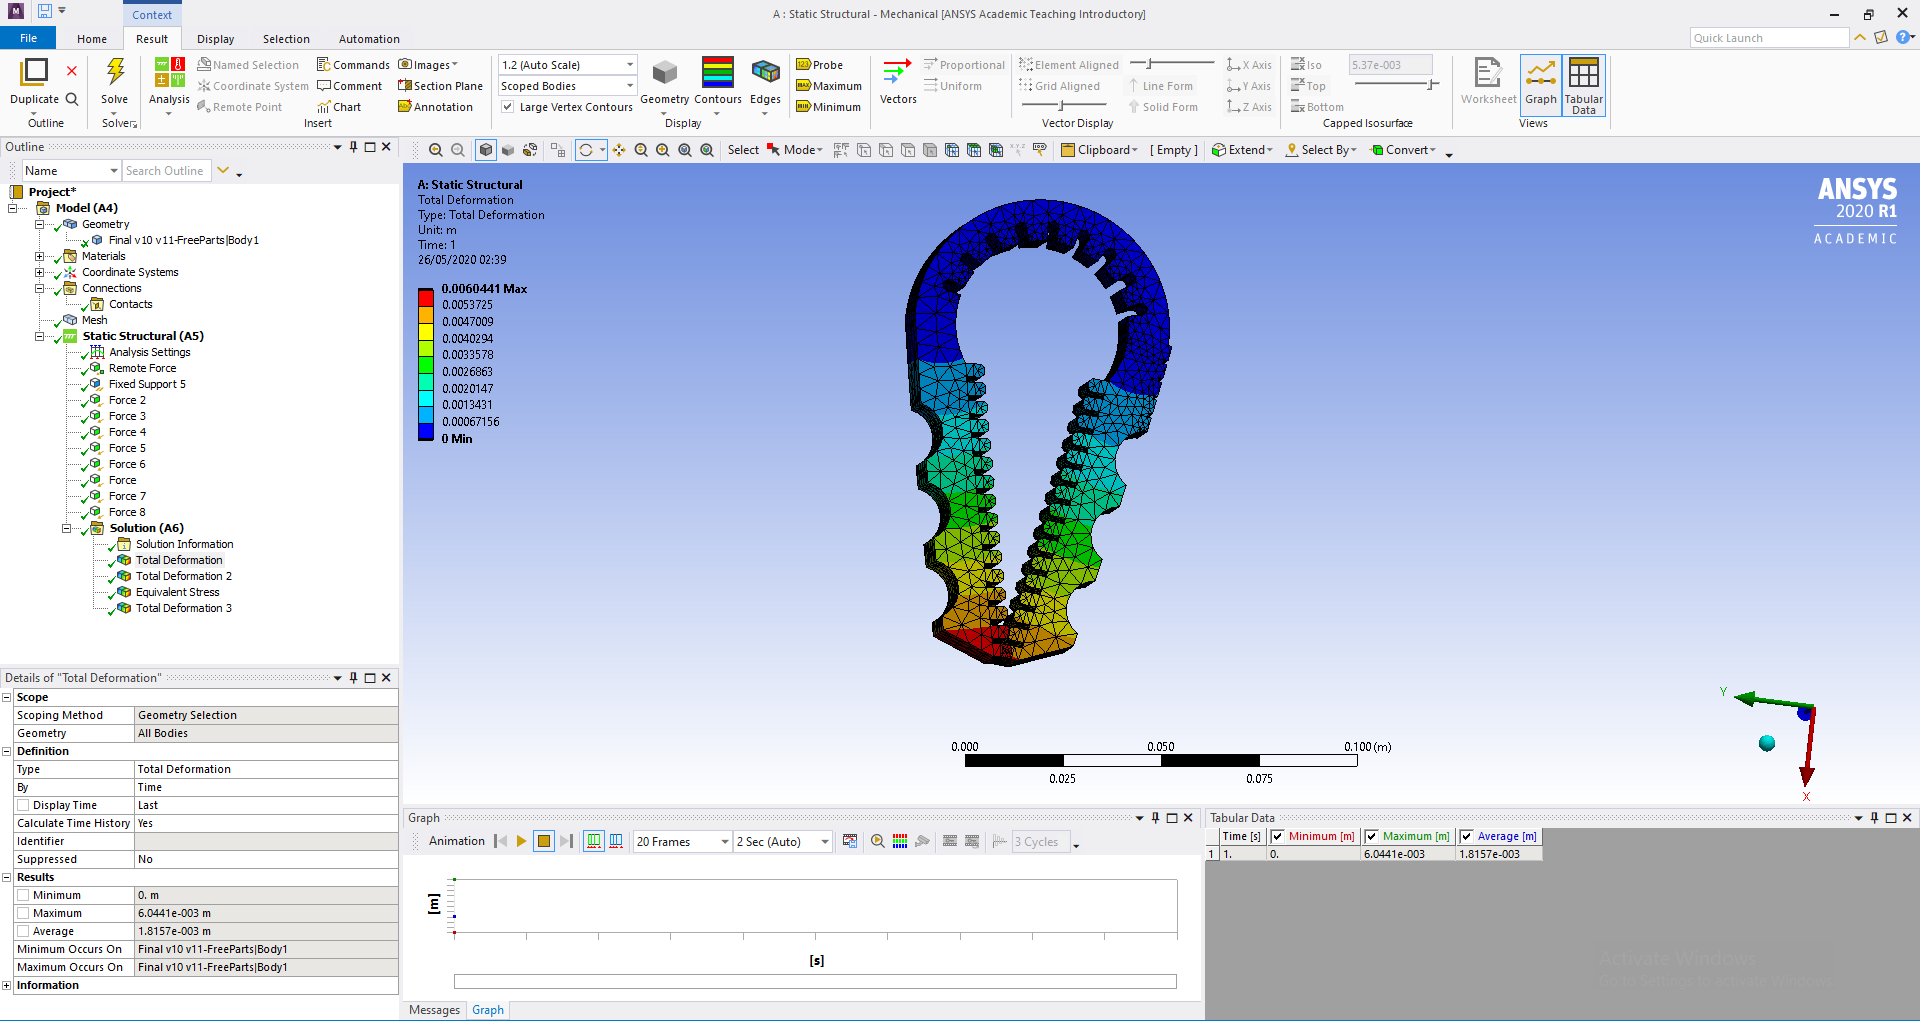
Task: Toggle the Vectors arrows icon
Action: click(x=897, y=73)
